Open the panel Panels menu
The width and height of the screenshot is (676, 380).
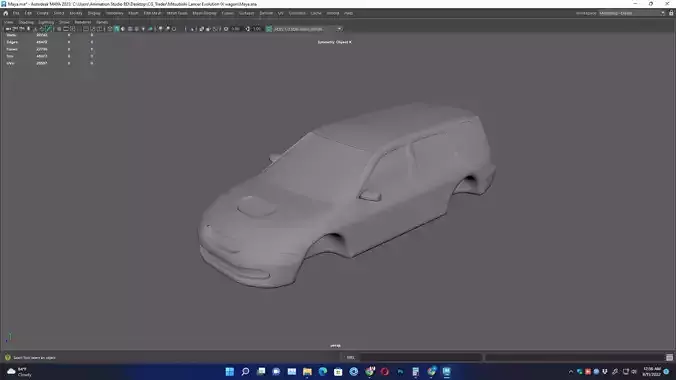(x=102, y=22)
